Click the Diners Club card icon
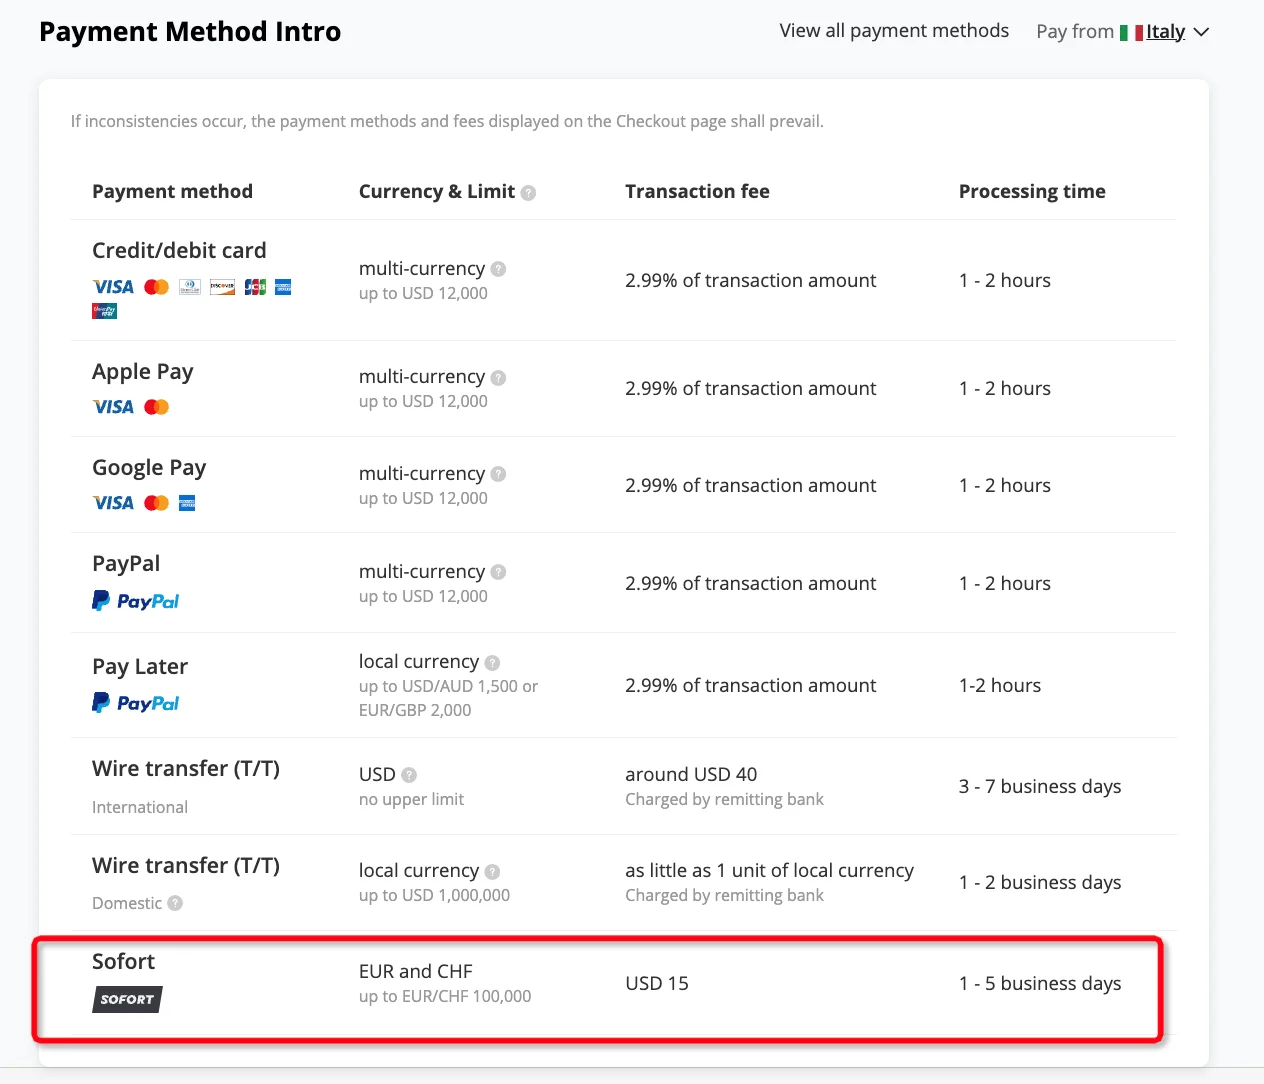Viewport: 1264px width, 1084px height. pos(190,287)
